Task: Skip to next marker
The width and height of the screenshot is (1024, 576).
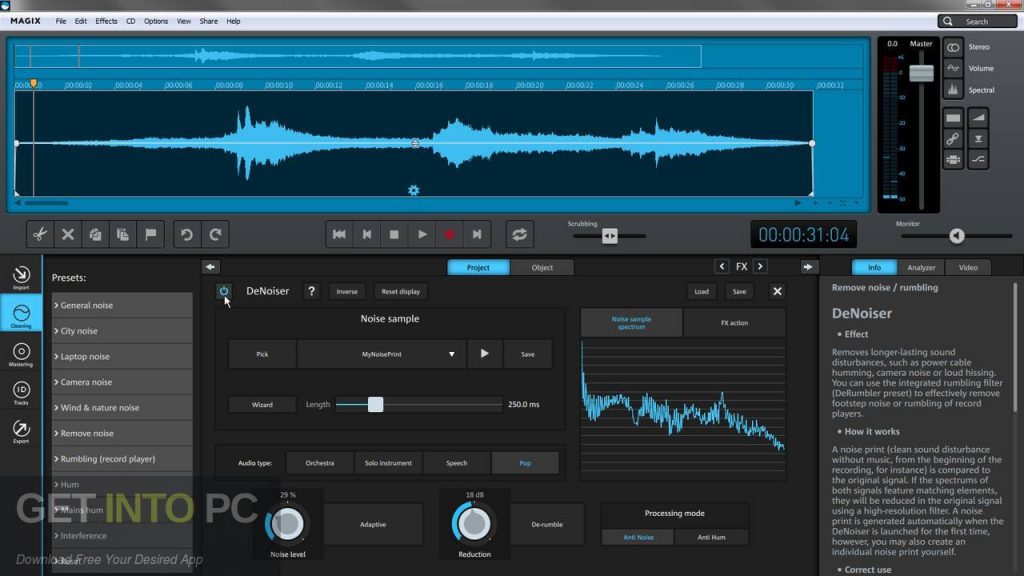Action: tap(477, 234)
